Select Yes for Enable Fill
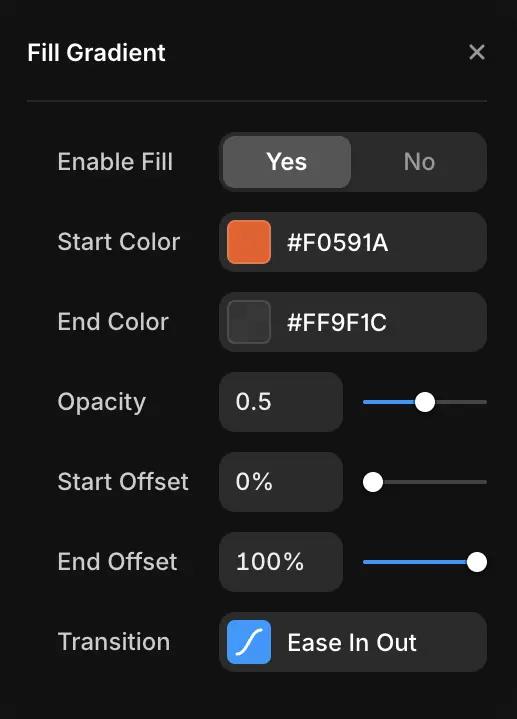Viewport: 517px width, 719px height. click(x=287, y=162)
